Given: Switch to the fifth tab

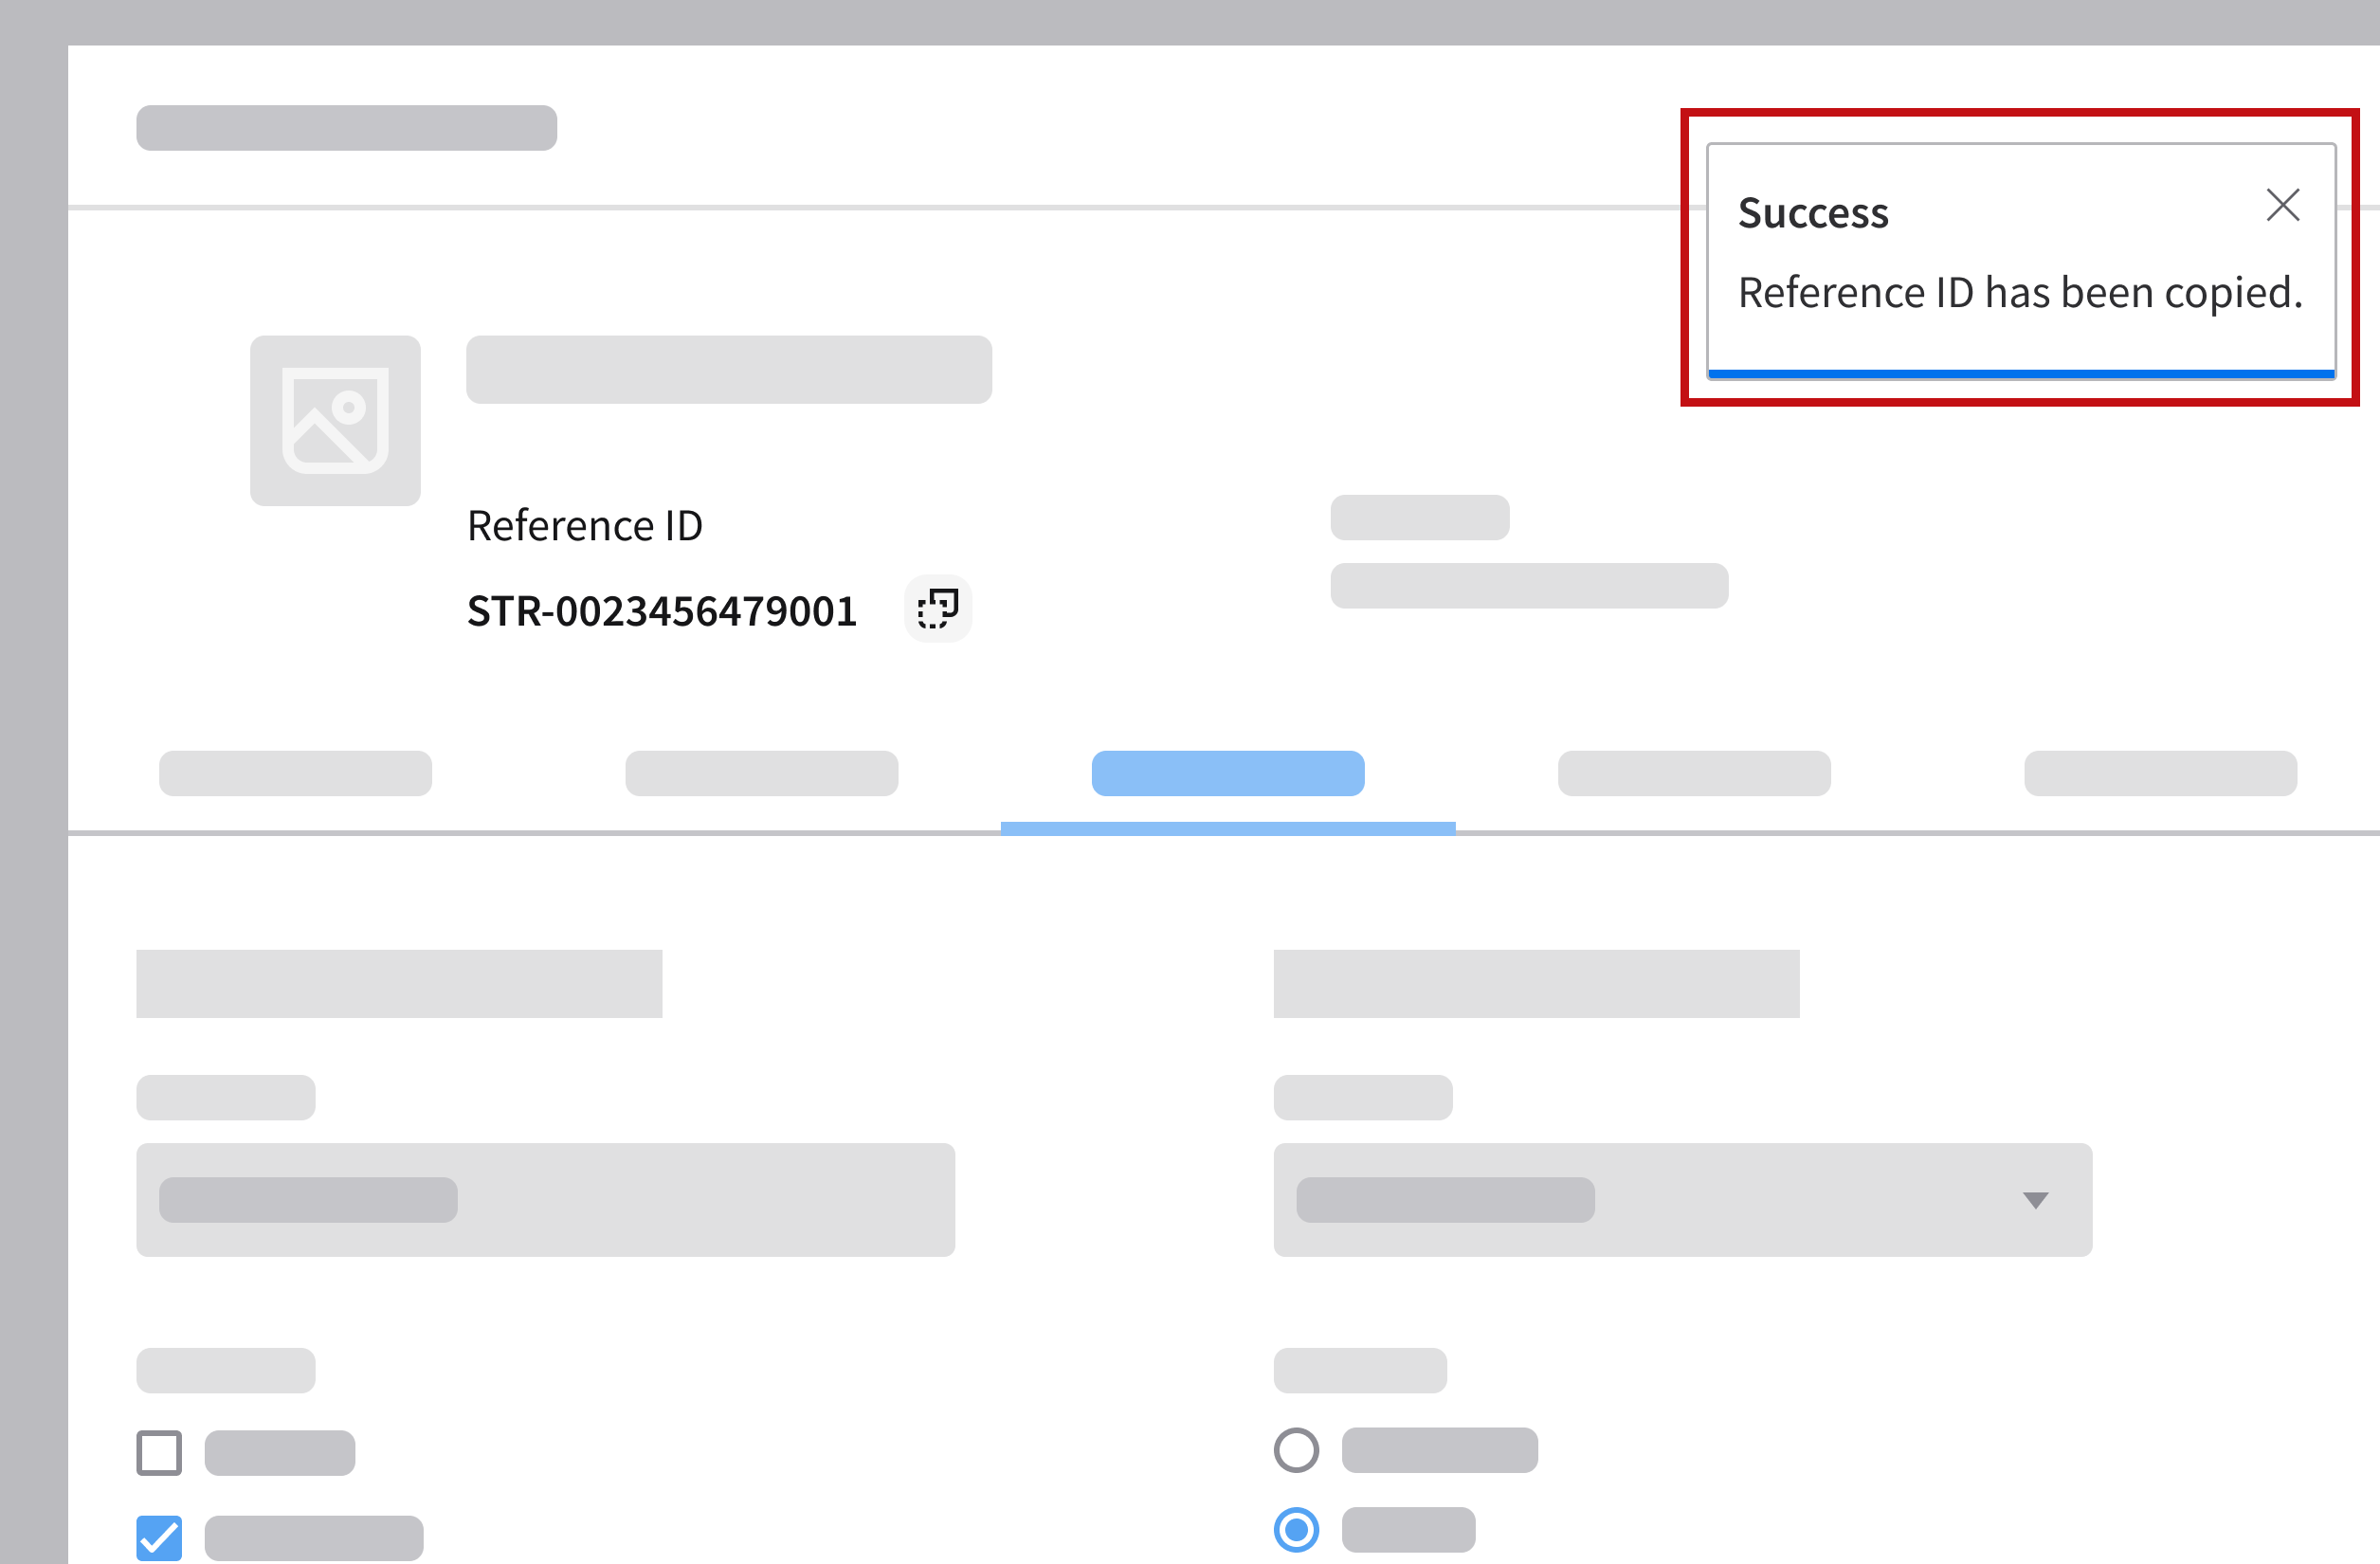Looking at the screenshot, I should pos(2160,773).
